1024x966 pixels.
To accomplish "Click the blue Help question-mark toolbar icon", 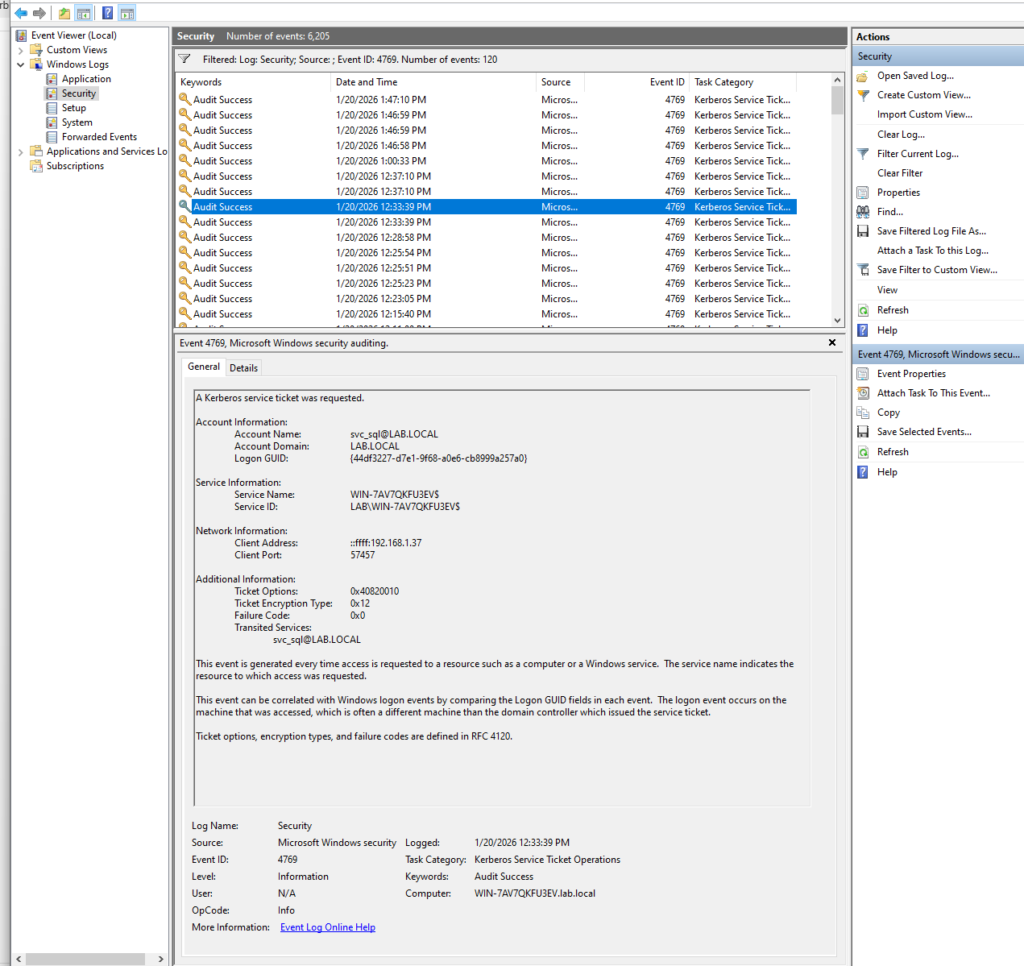I will [x=107, y=13].
